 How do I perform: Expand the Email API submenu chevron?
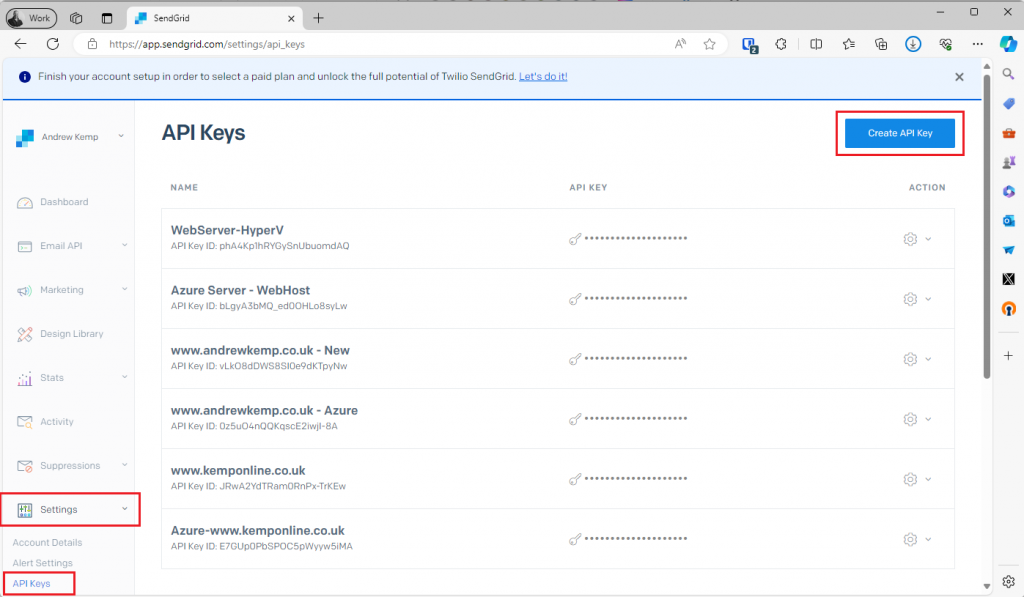125,245
